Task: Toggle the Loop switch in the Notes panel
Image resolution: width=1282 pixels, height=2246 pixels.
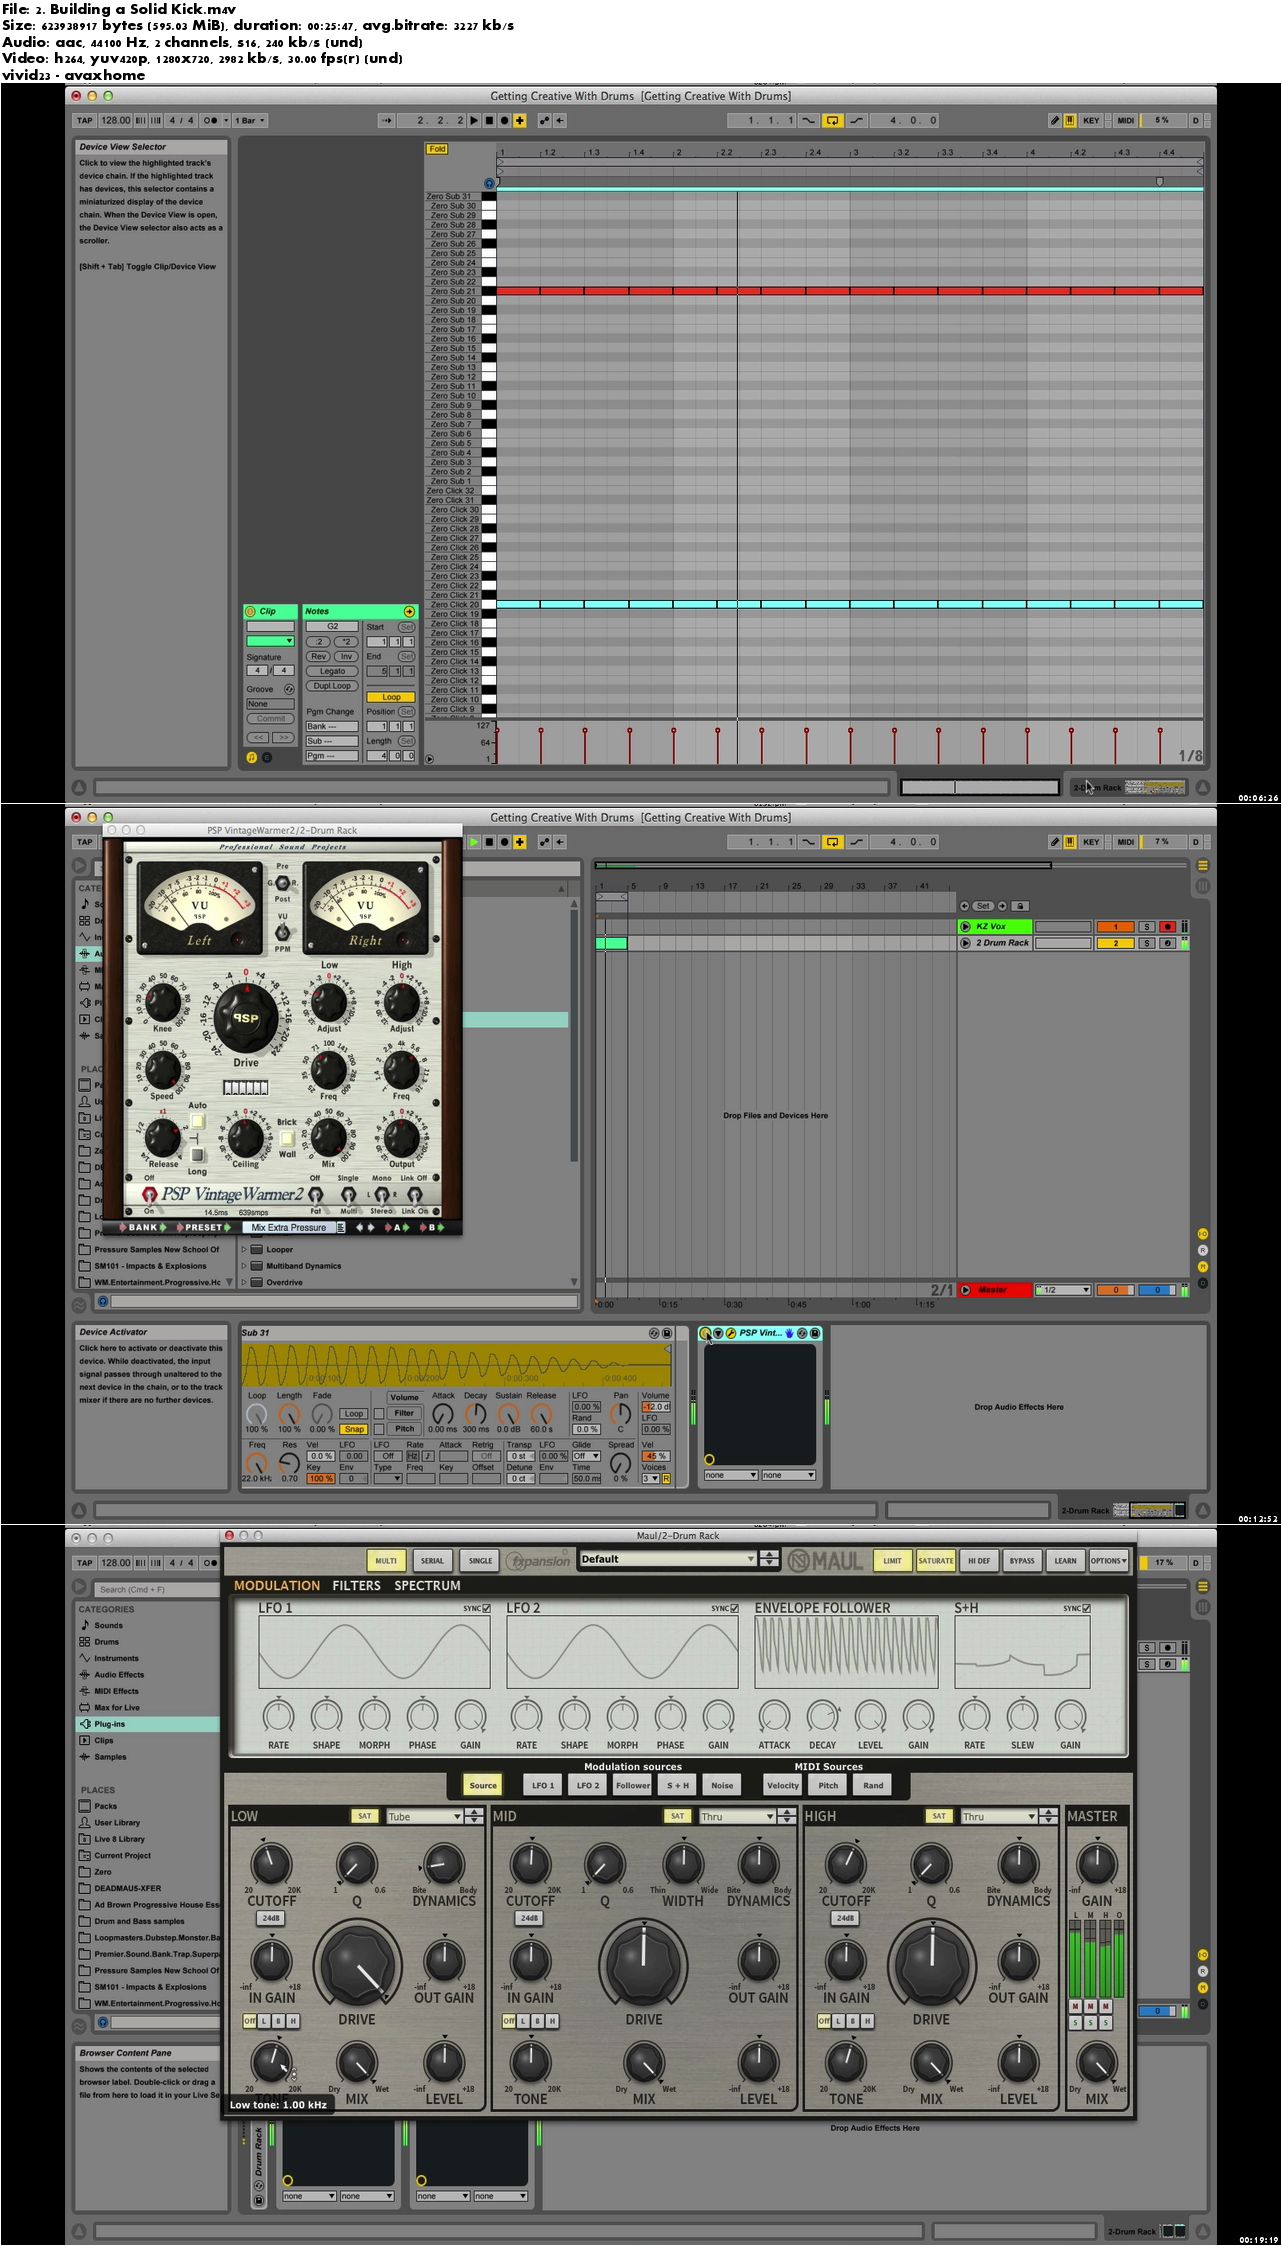Action: pos(390,697)
